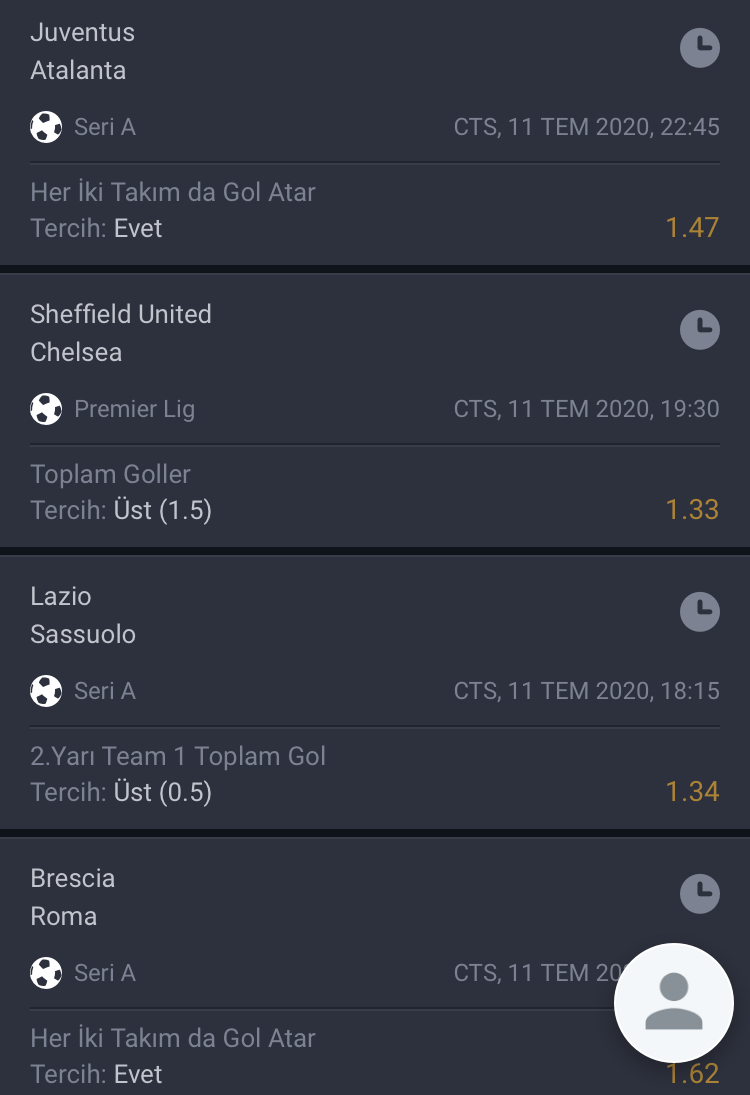Click the Premier Lig league label
Image resolution: width=750 pixels, height=1095 pixels.
tap(135, 409)
